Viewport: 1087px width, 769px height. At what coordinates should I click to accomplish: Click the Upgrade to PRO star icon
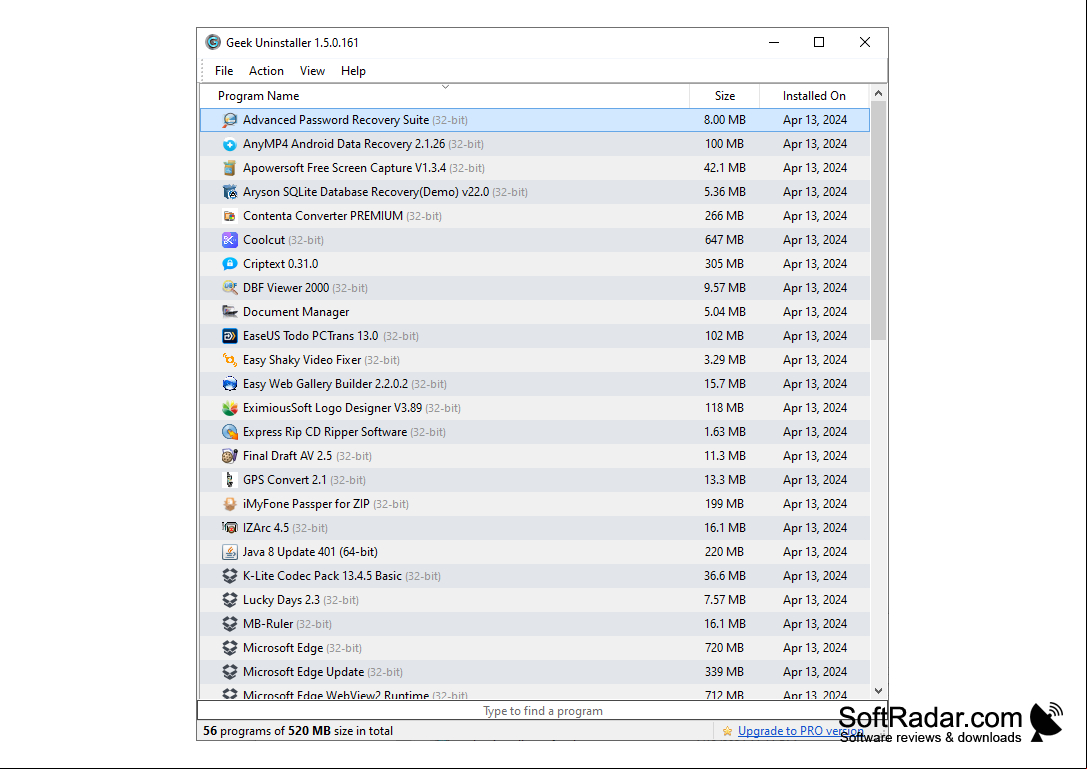727,731
